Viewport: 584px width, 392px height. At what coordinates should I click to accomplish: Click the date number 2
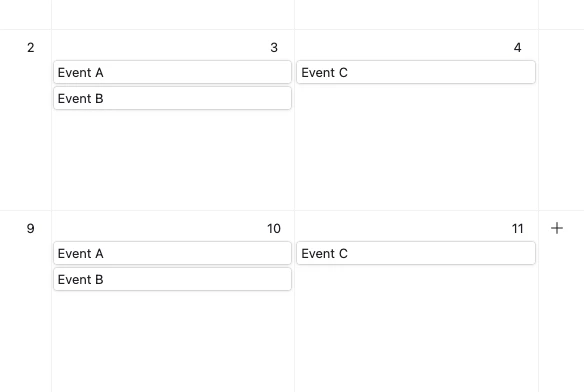click(x=31, y=47)
